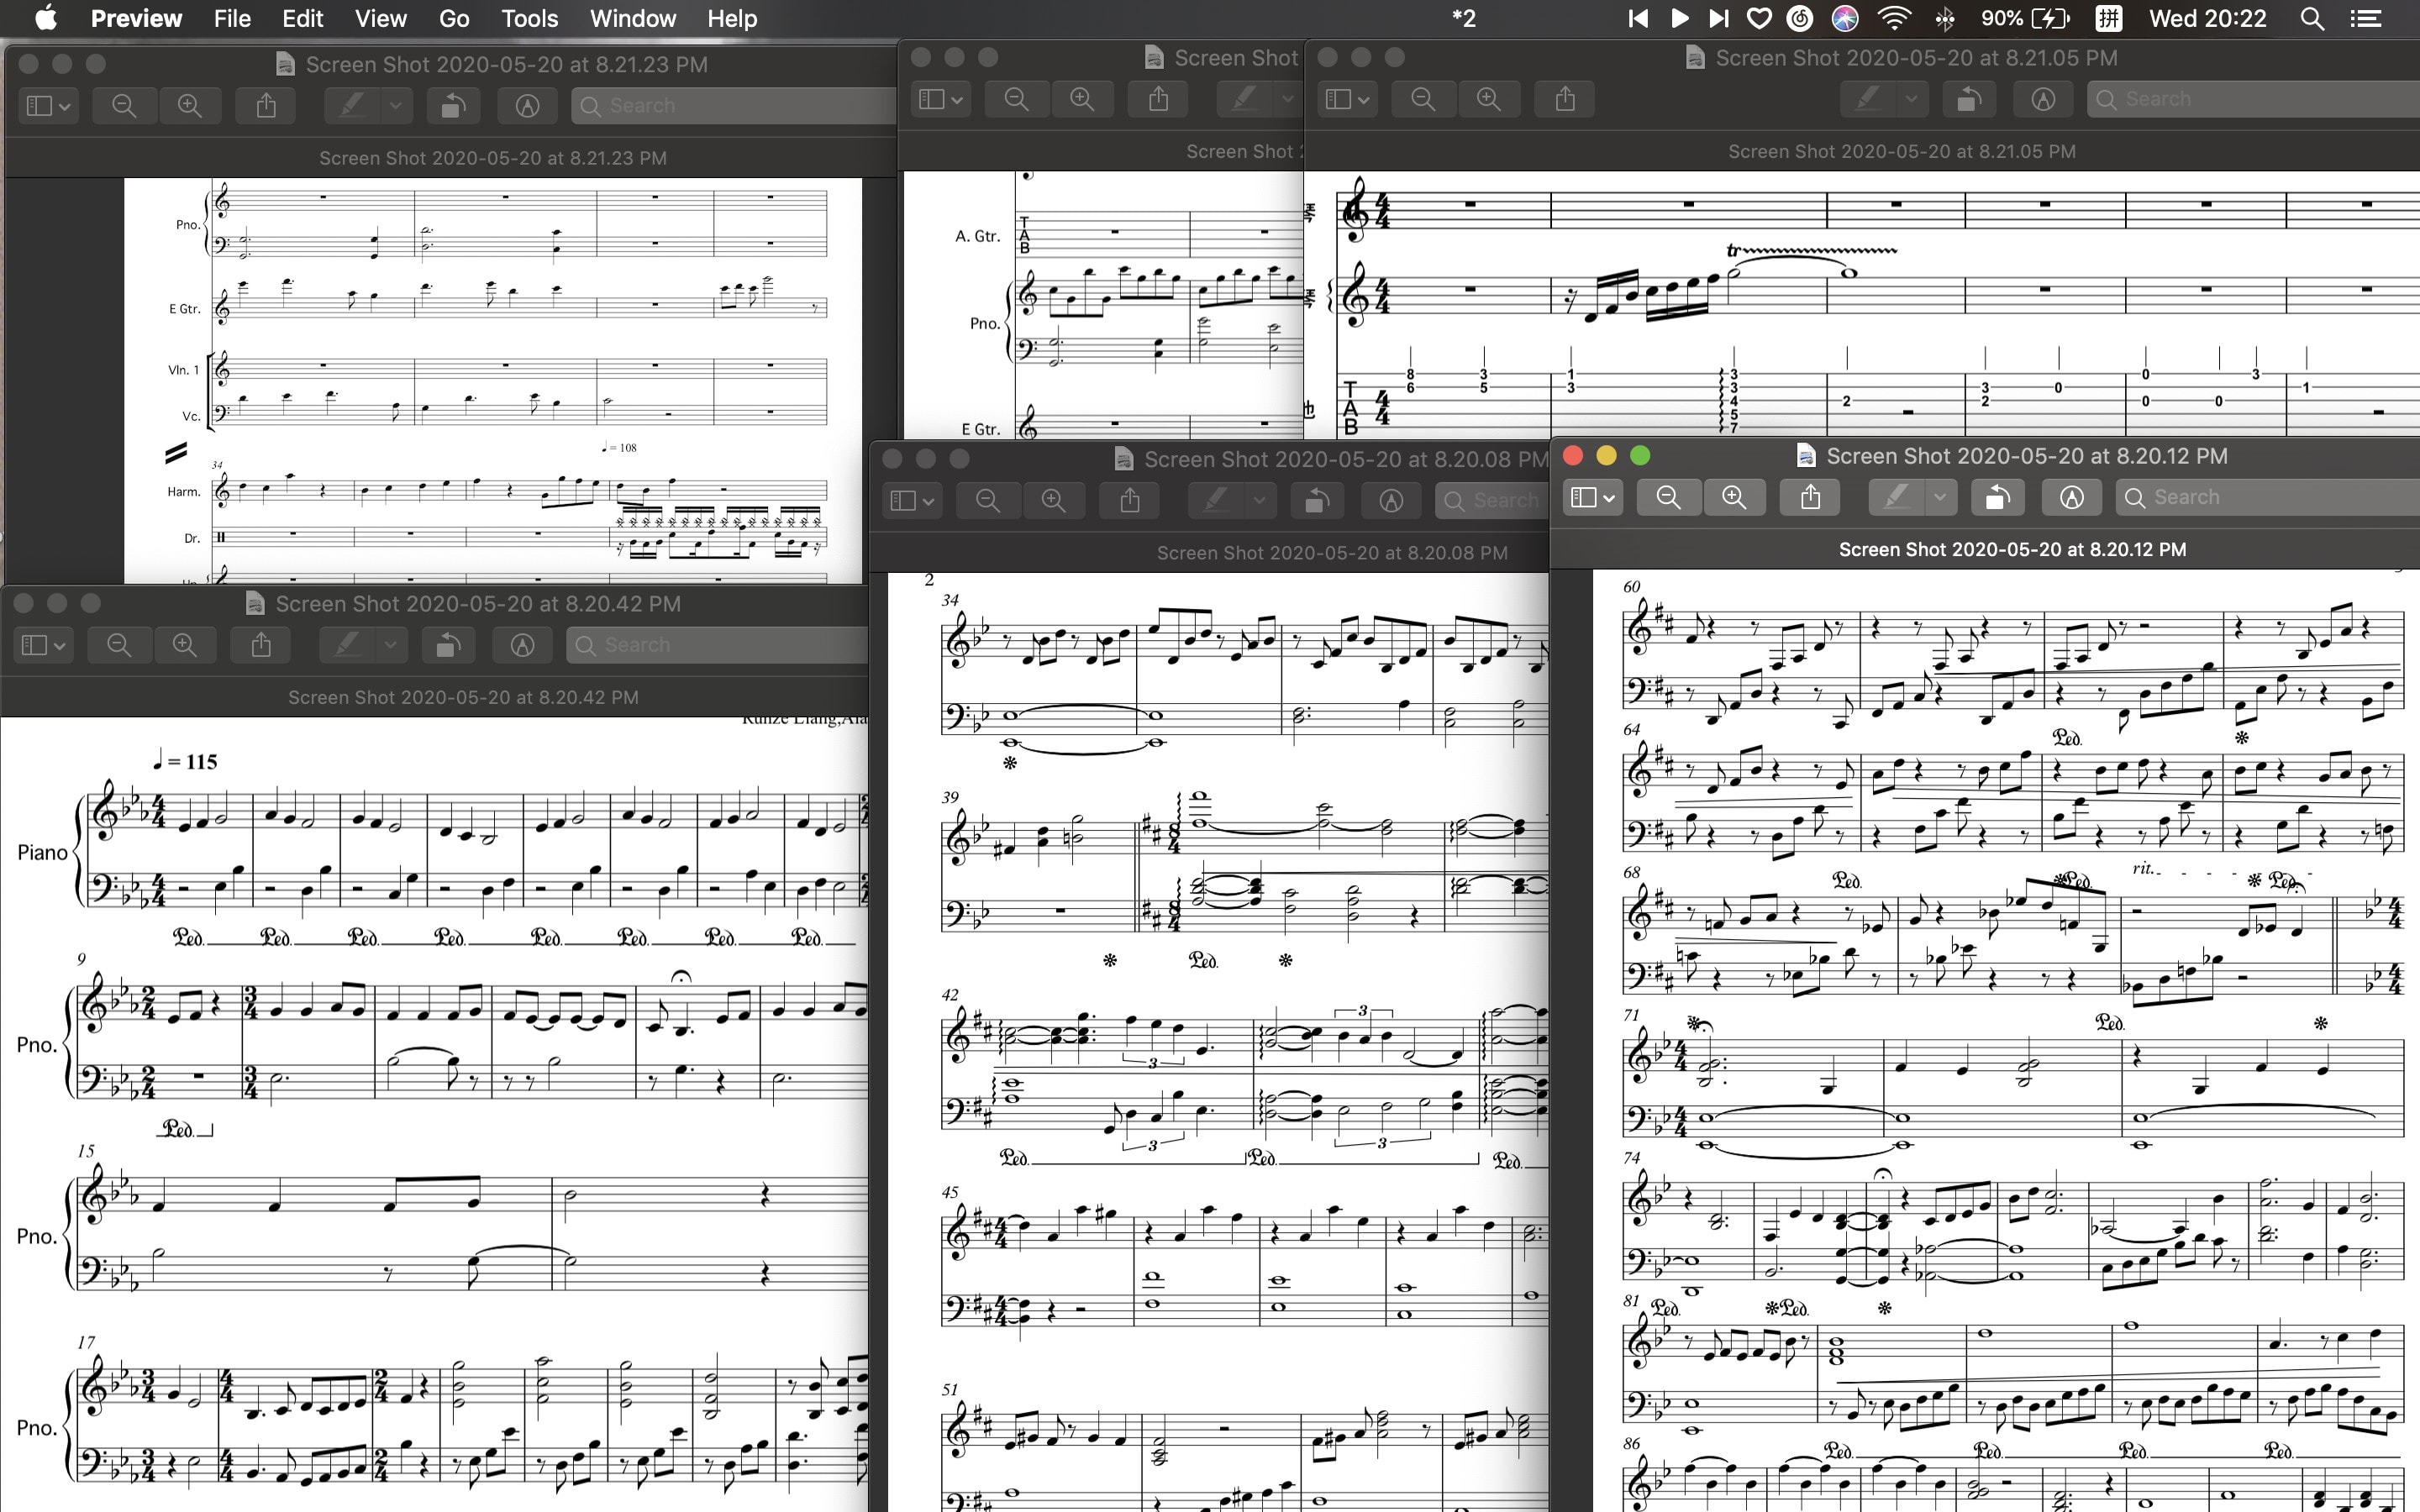The image size is (2420, 1512).
Task: Show Markup toolbar in 8.20.08 PM window
Action: [1391, 500]
